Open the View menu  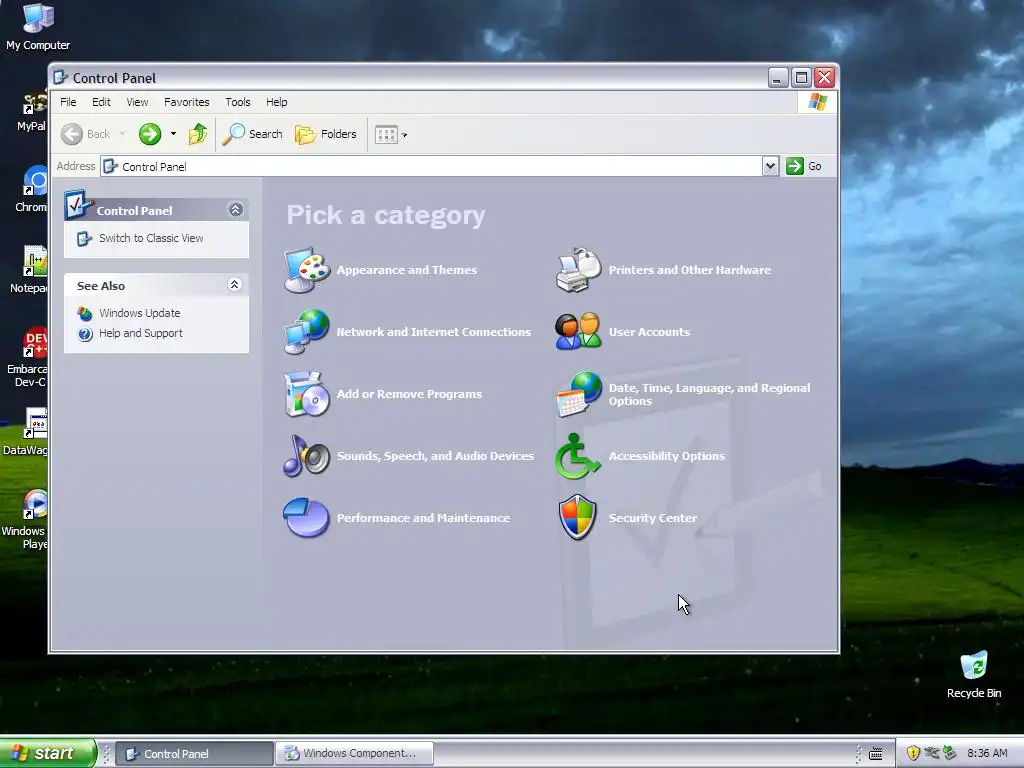click(x=137, y=102)
